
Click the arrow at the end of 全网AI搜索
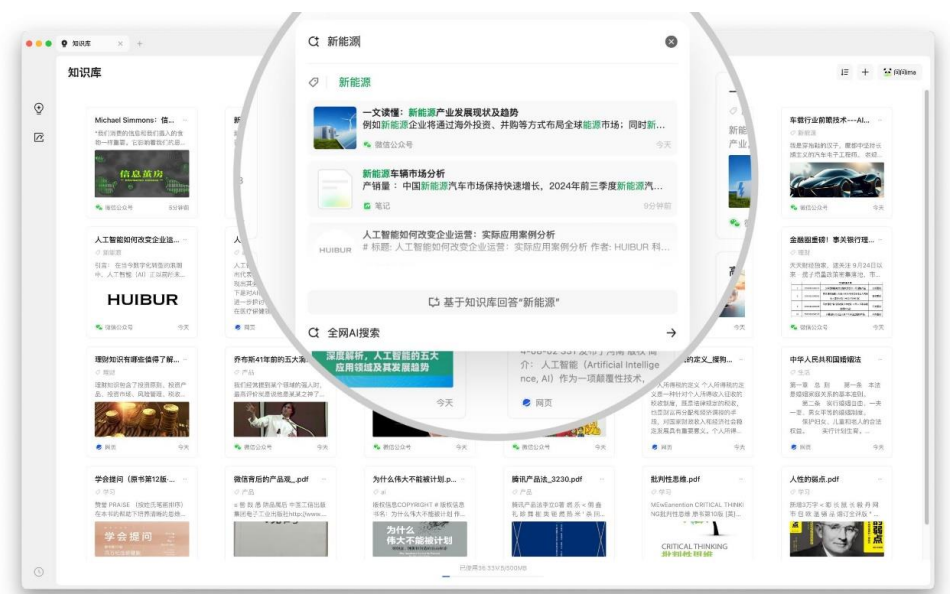tap(671, 333)
